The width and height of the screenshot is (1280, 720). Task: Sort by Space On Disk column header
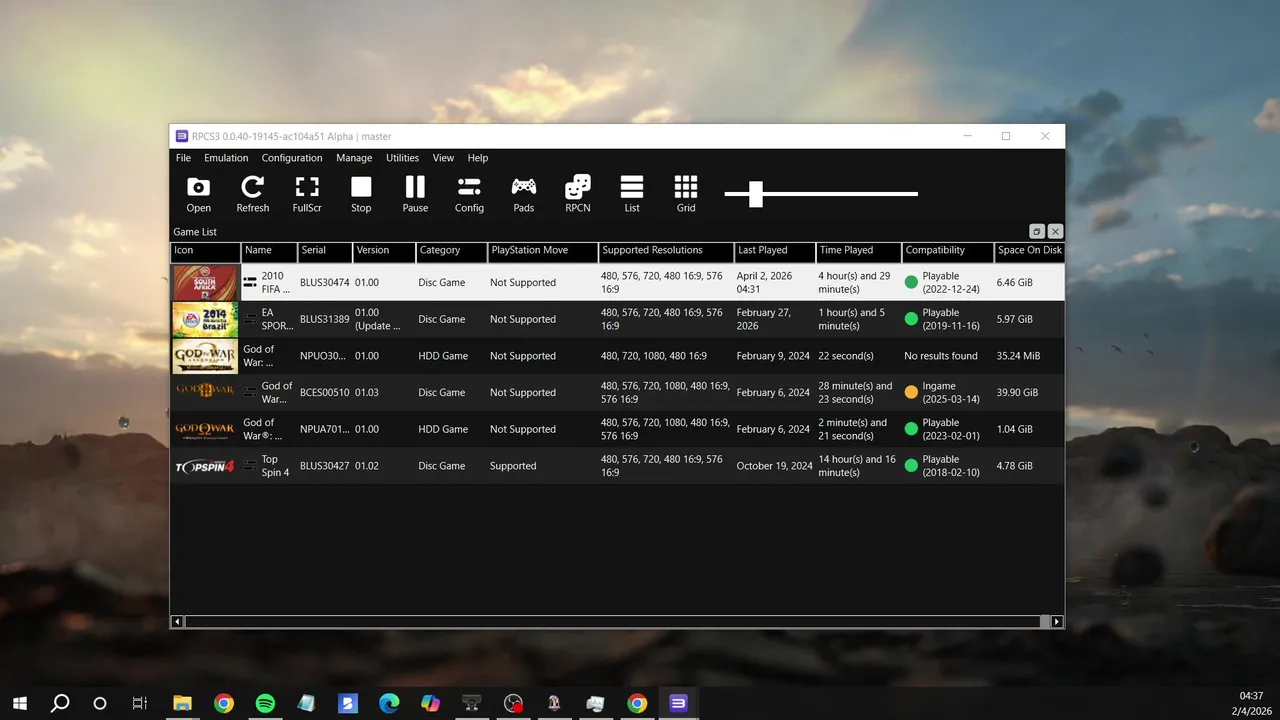click(1030, 251)
